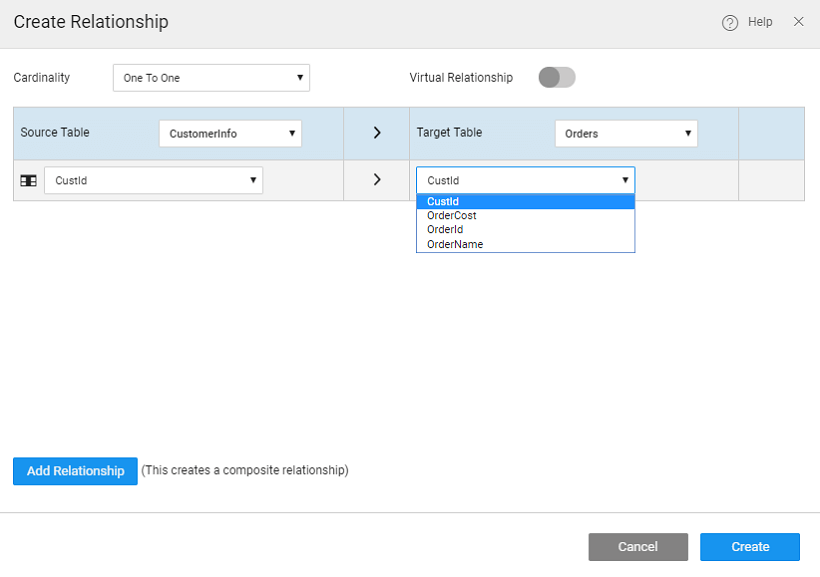Select OrderCost from the open list
Screen dimensions: 820x577
pos(525,215)
